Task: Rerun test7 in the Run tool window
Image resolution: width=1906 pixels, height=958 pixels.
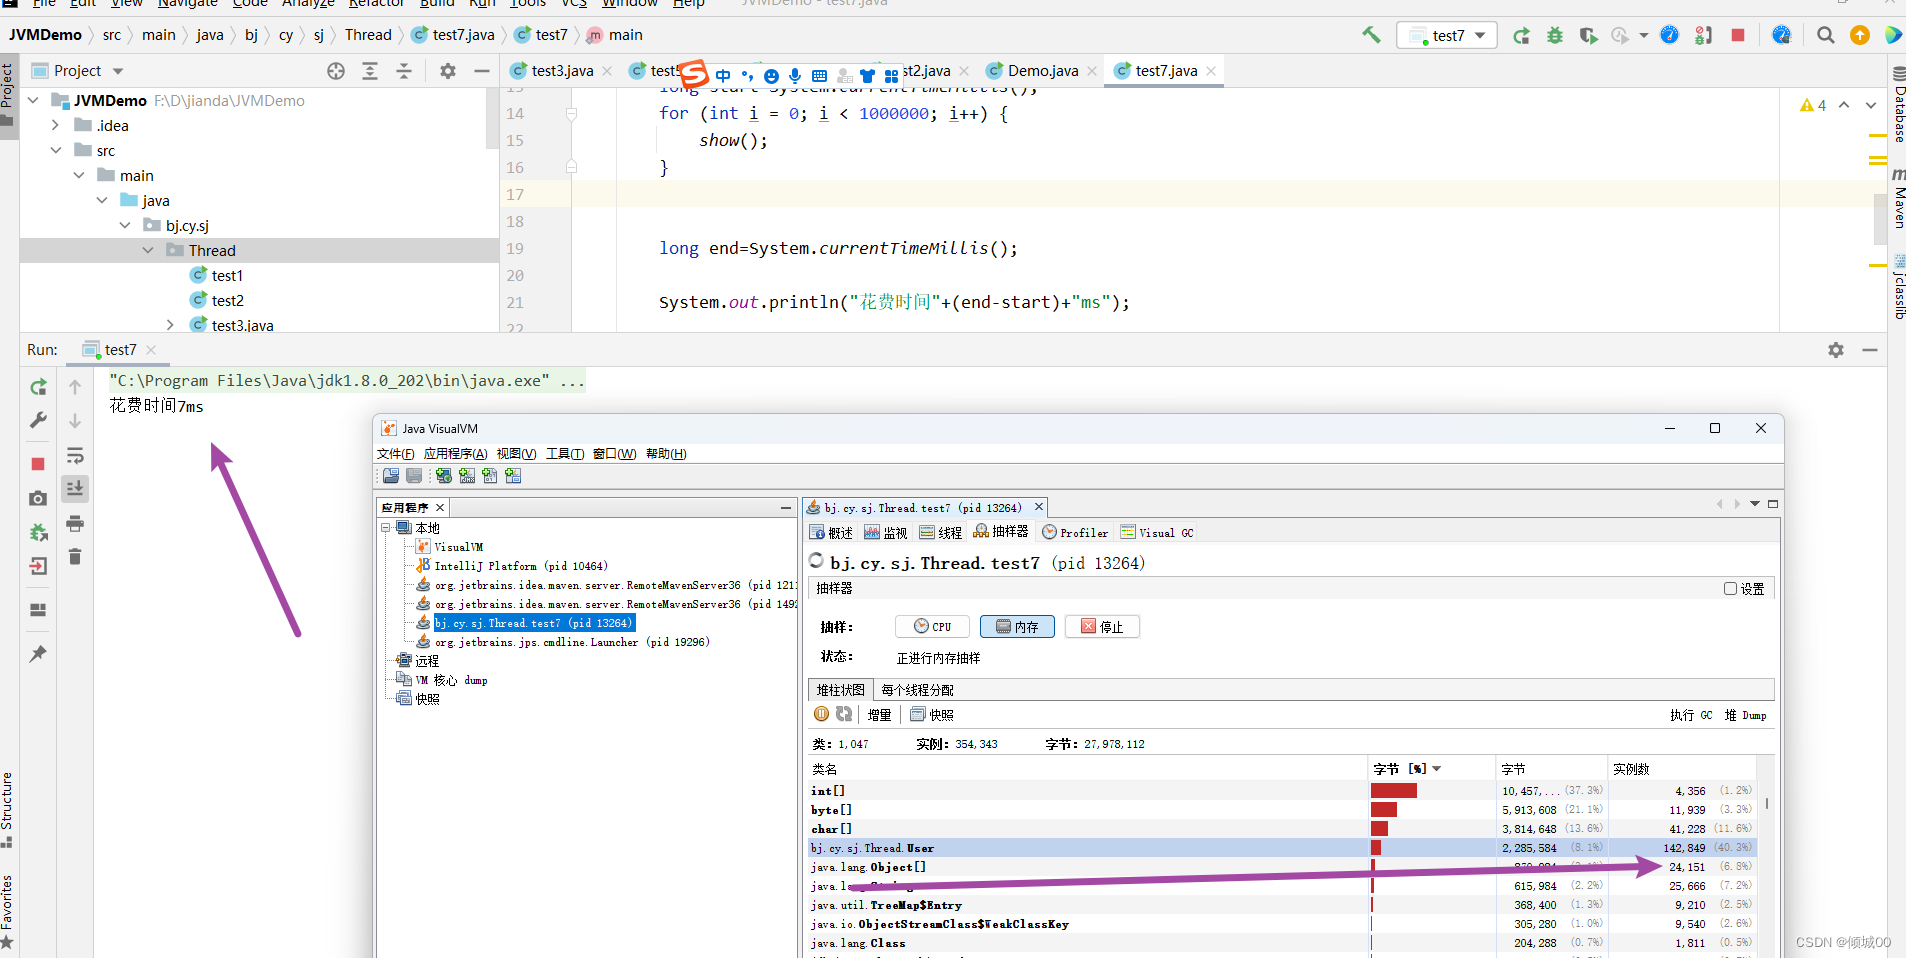Action: (38, 387)
